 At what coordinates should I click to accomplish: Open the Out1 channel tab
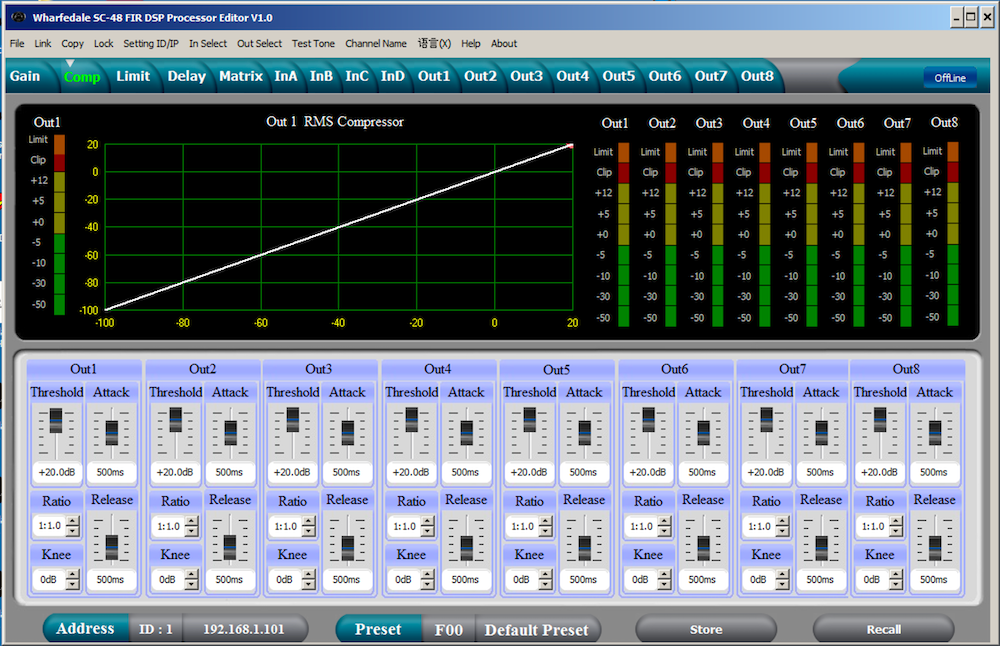pyautogui.click(x=433, y=75)
